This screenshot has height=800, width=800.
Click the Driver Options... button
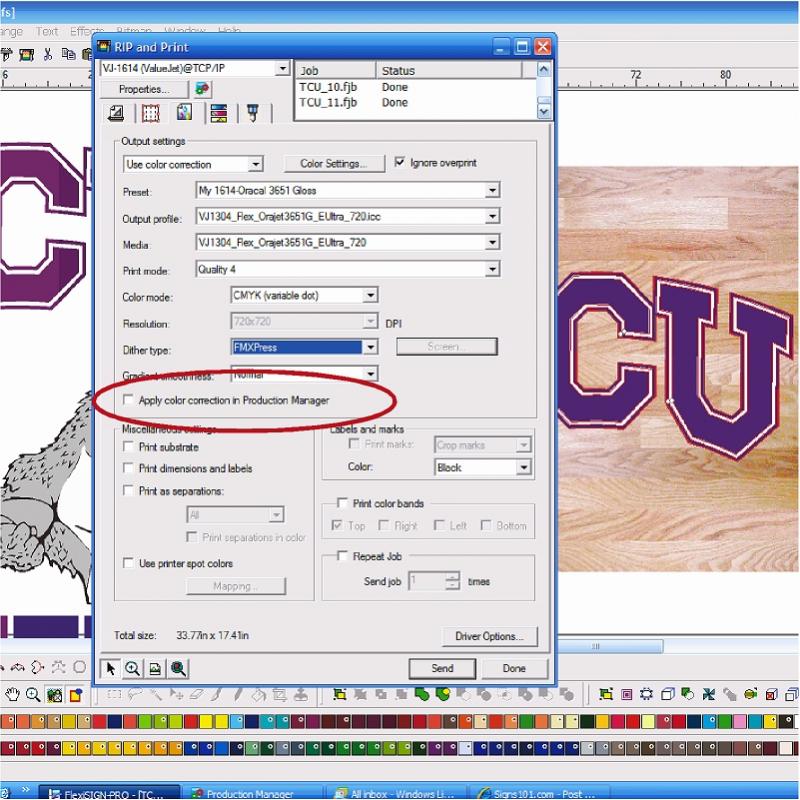(x=489, y=636)
